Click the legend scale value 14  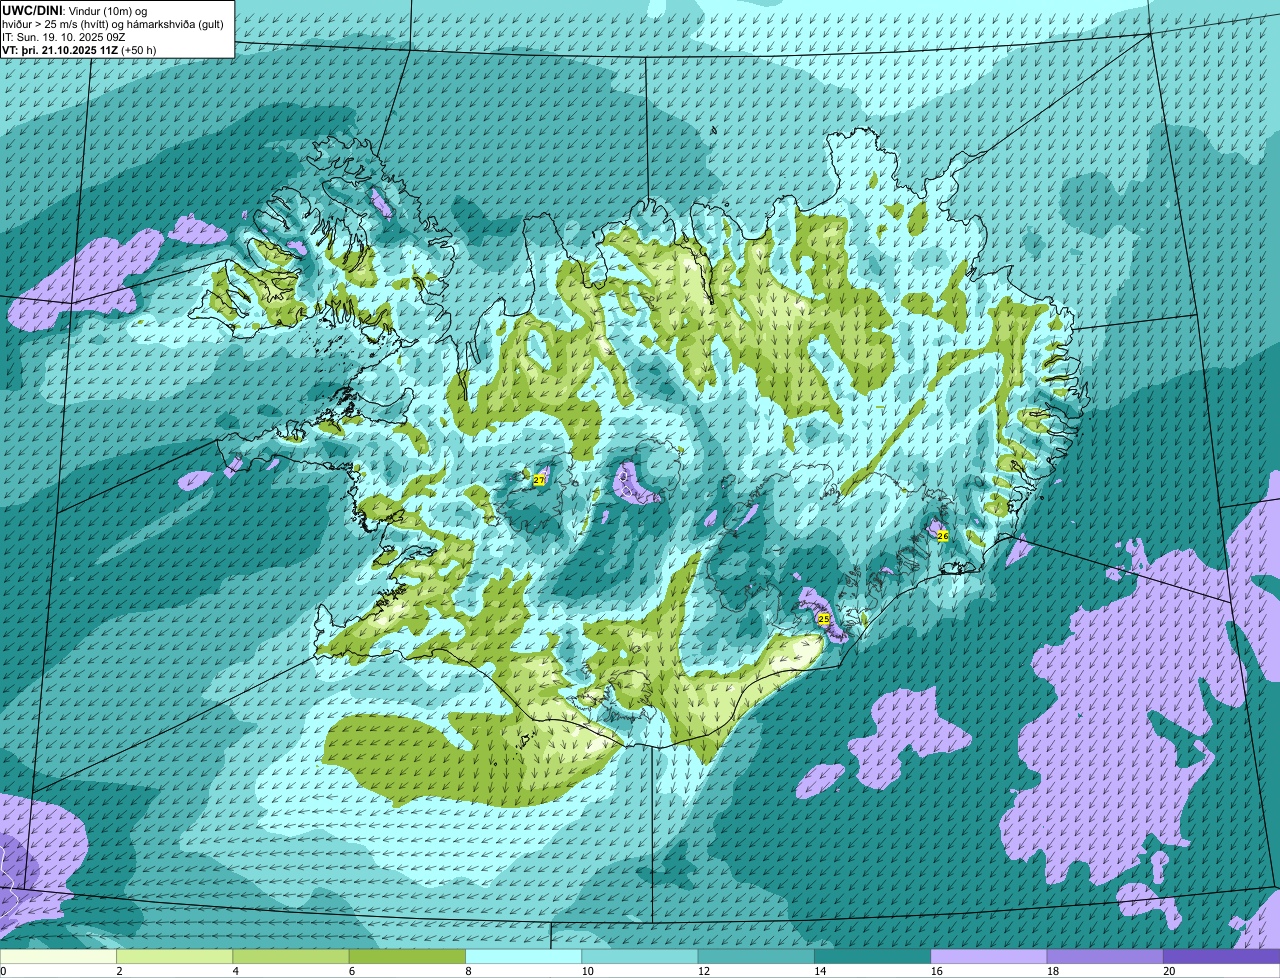click(x=820, y=971)
